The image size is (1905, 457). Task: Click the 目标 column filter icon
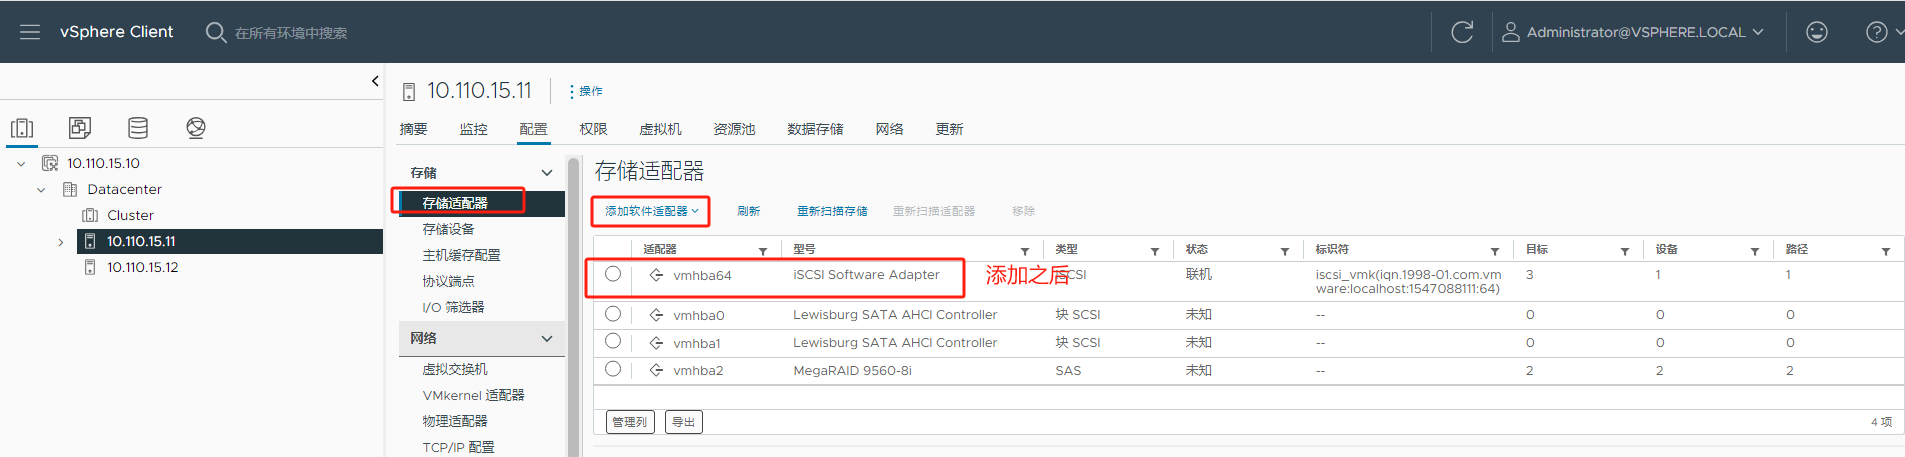[x=1625, y=251]
